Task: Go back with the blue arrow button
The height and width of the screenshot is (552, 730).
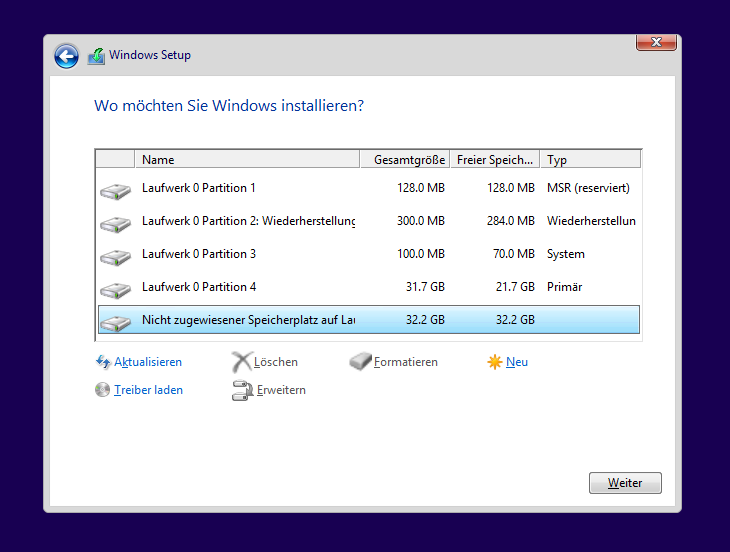Action: point(66,56)
